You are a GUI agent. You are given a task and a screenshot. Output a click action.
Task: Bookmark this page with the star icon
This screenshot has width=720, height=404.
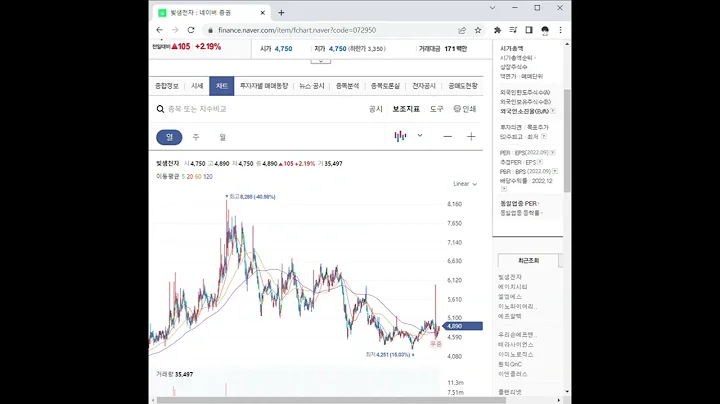[x=478, y=30]
